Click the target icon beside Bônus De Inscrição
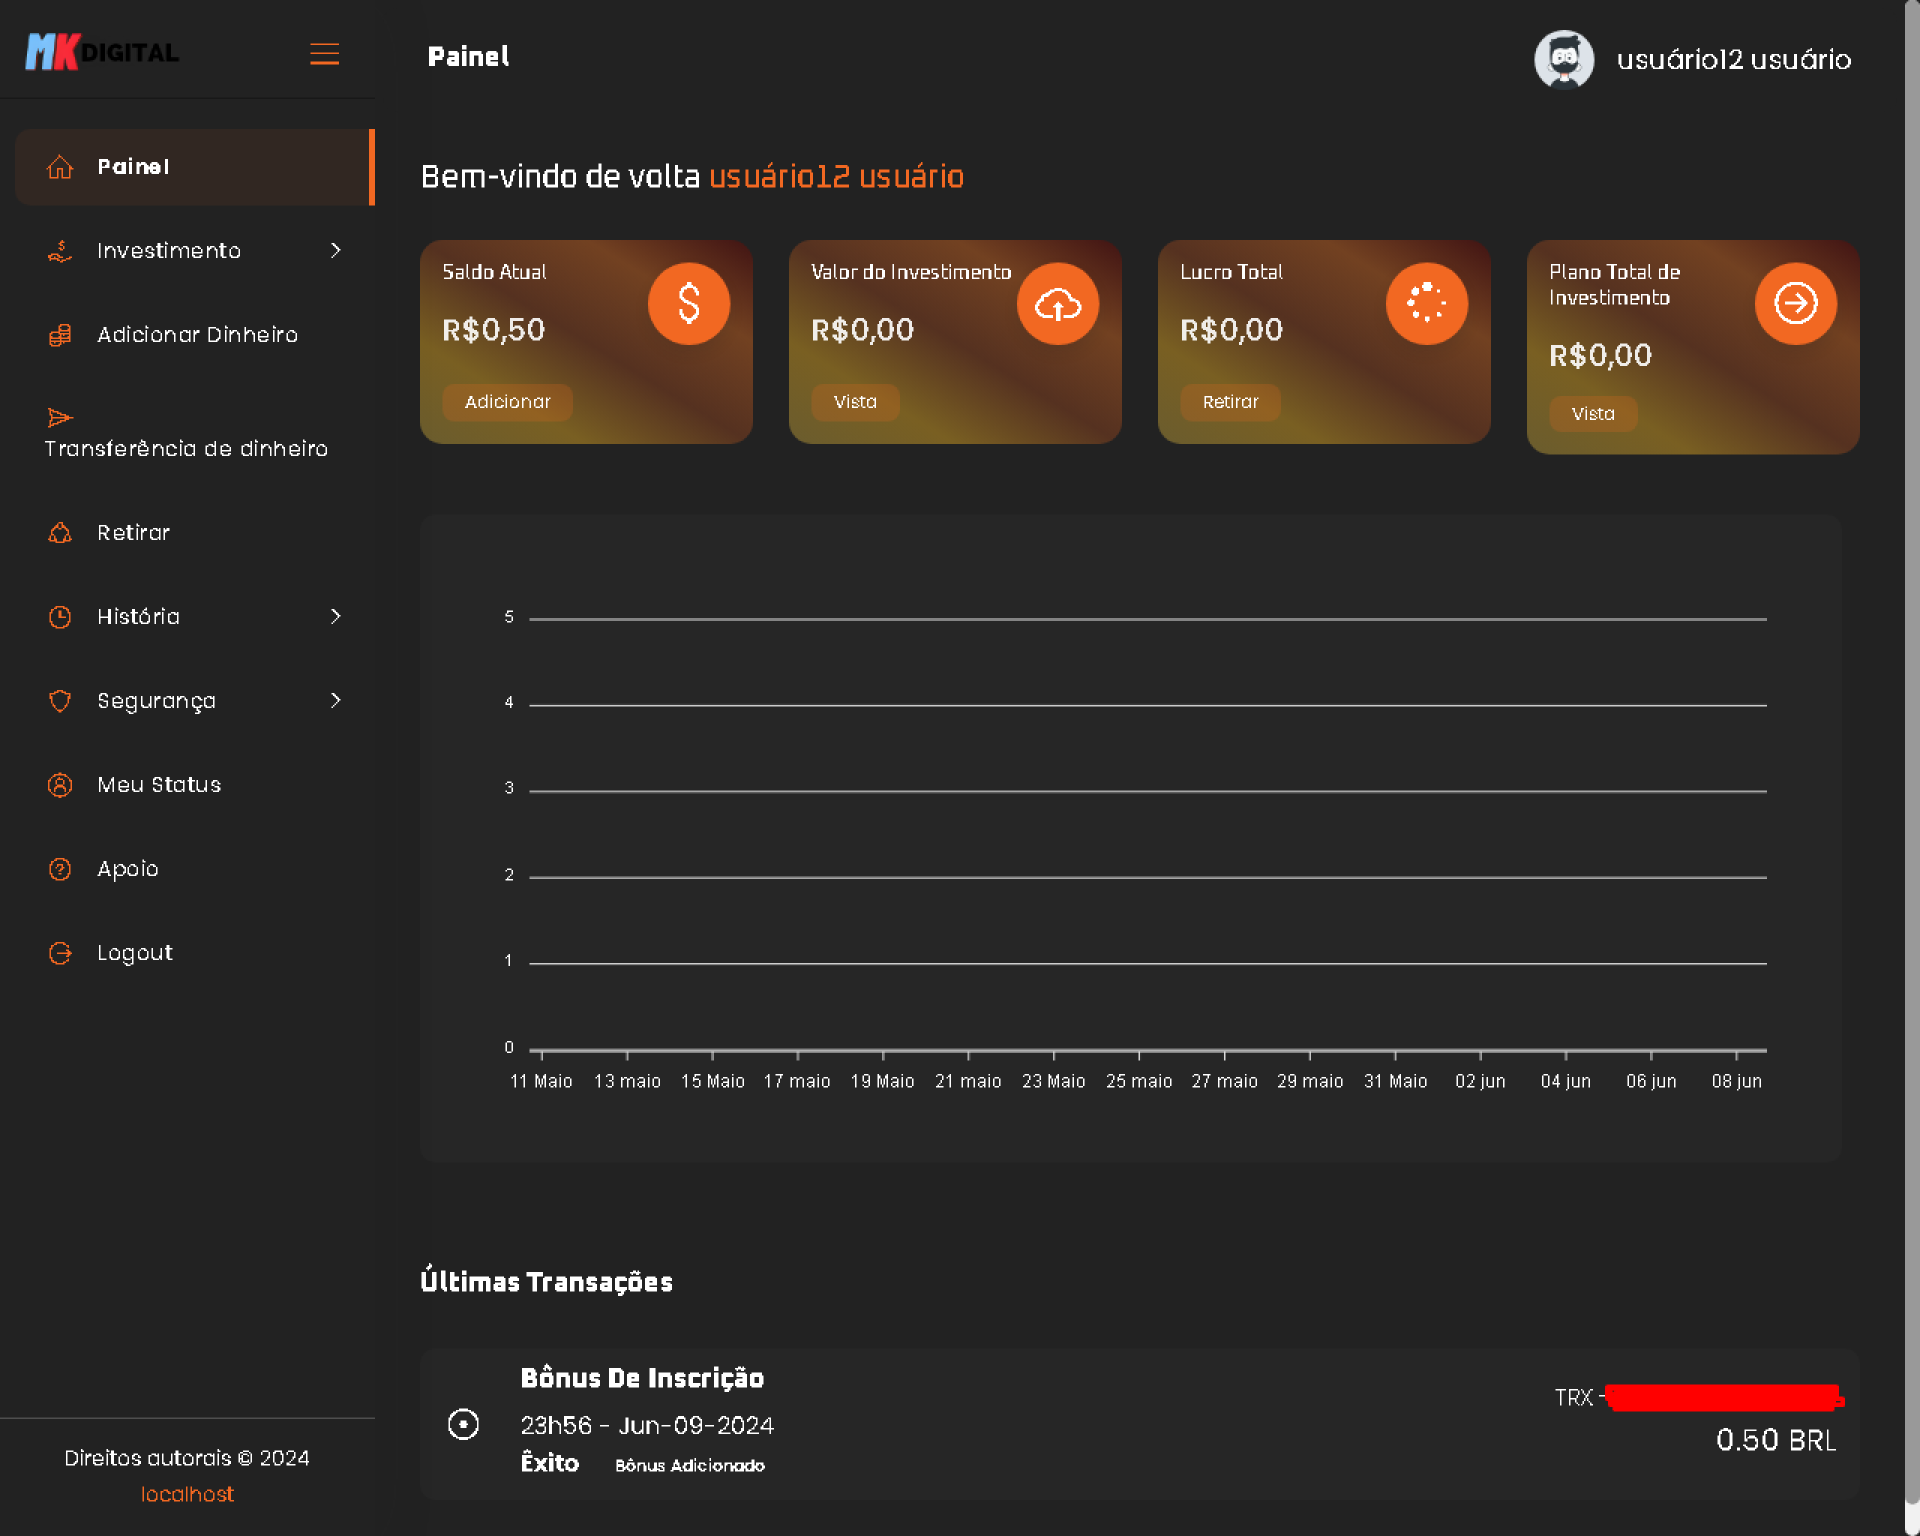 coord(463,1423)
